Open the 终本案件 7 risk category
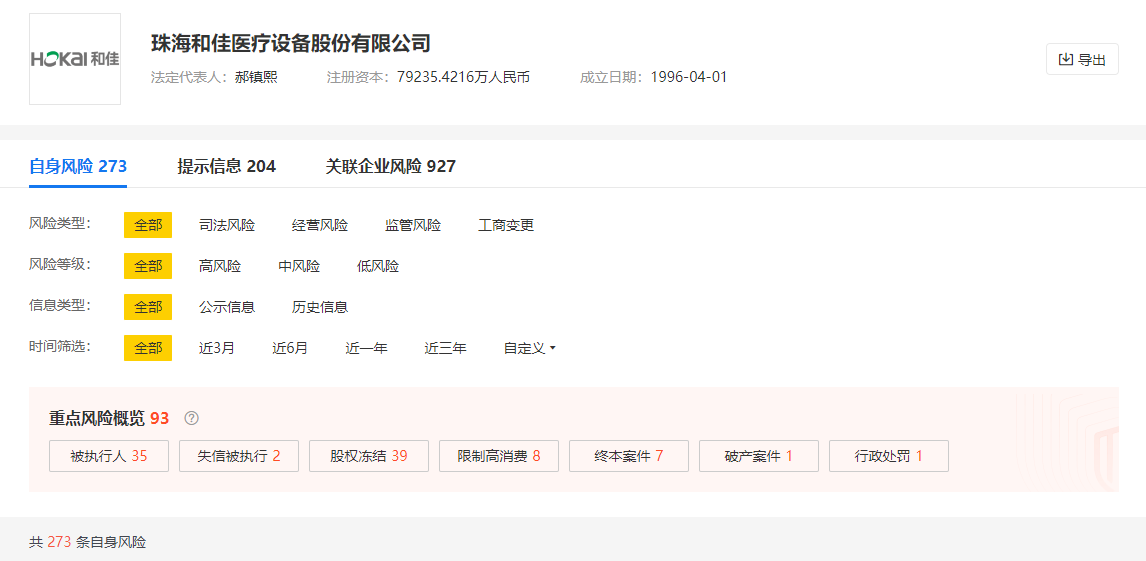 [x=629, y=456]
